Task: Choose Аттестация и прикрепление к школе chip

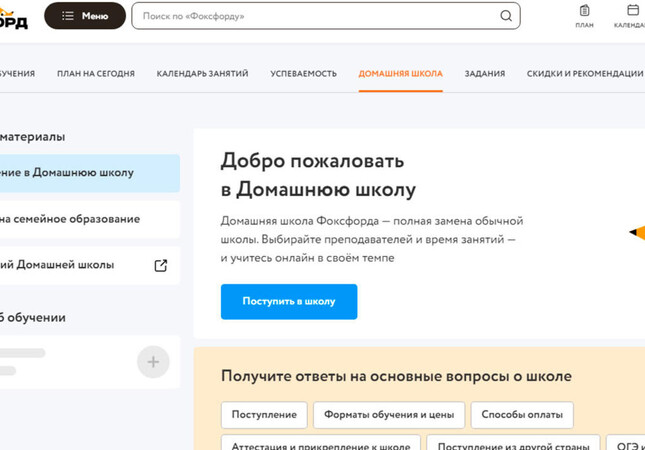Action: [x=321, y=443]
